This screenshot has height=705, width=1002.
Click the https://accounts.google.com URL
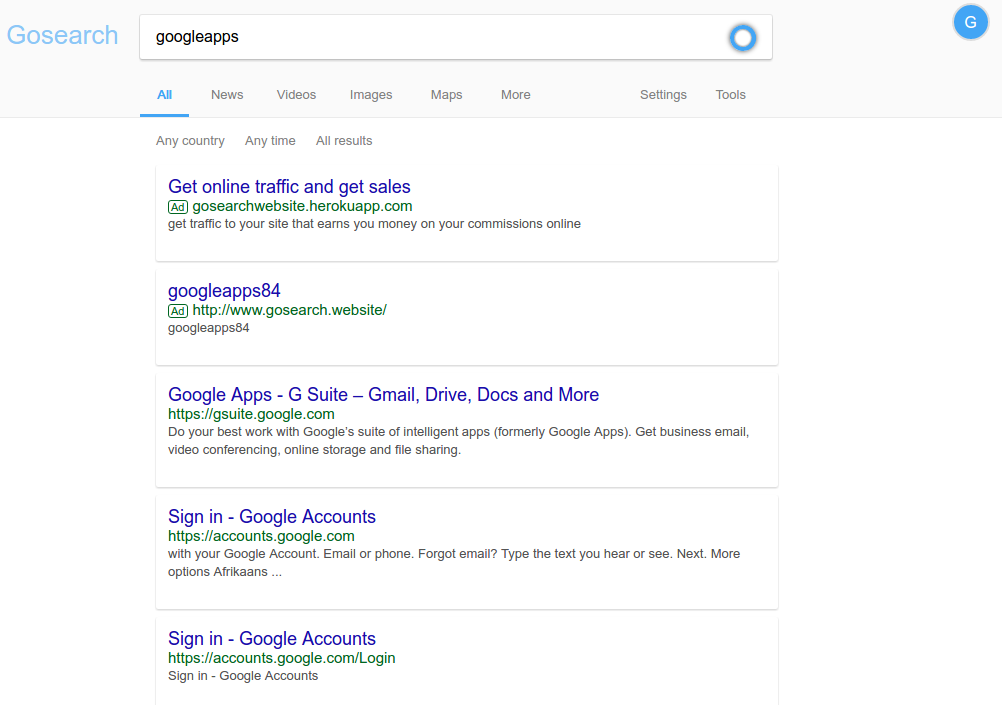261,536
